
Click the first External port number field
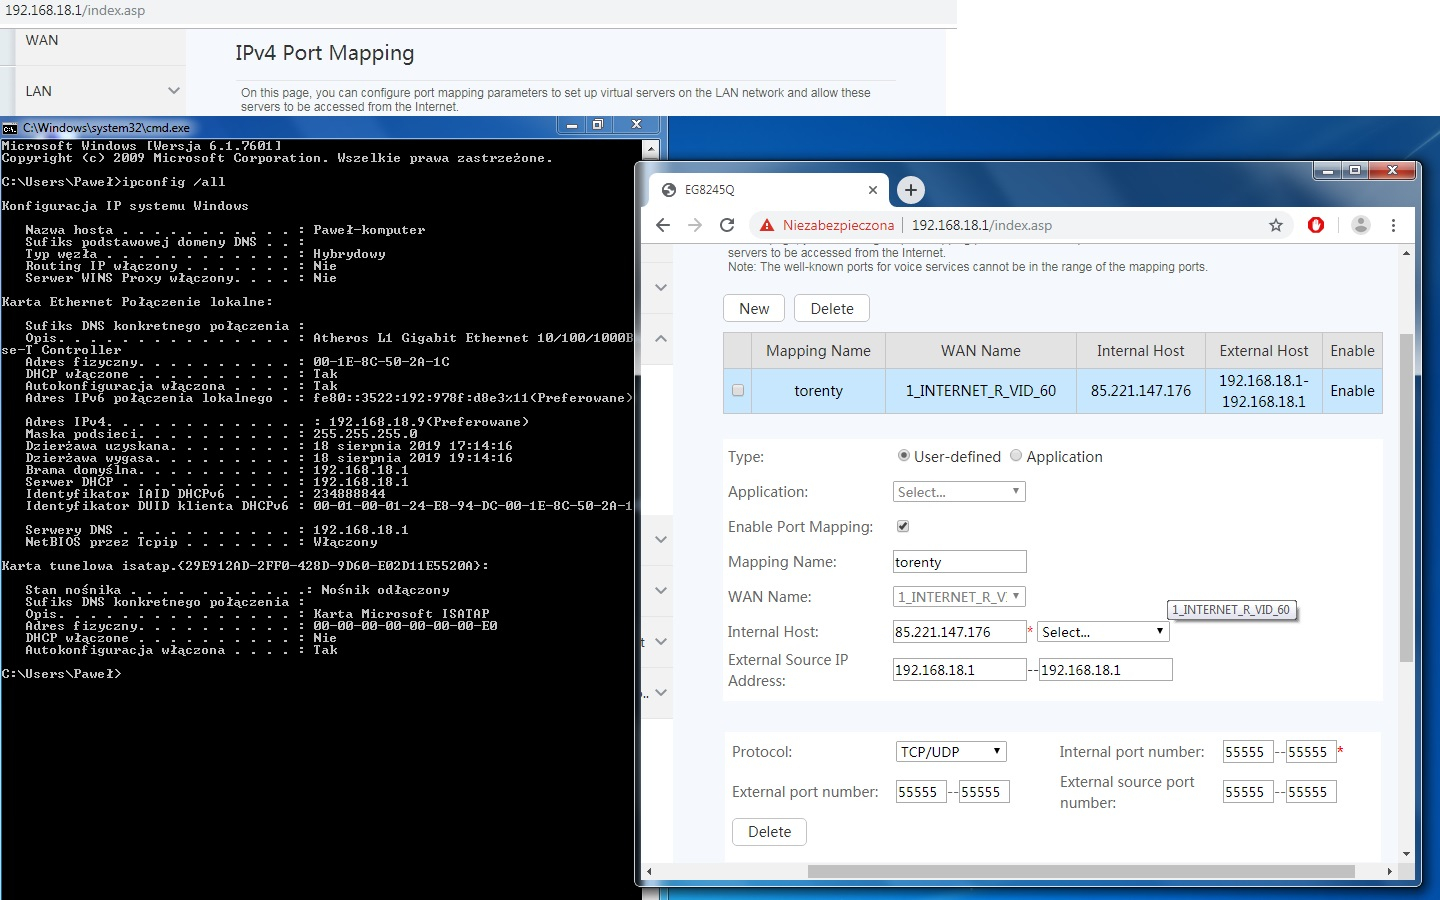pos(921,792)
